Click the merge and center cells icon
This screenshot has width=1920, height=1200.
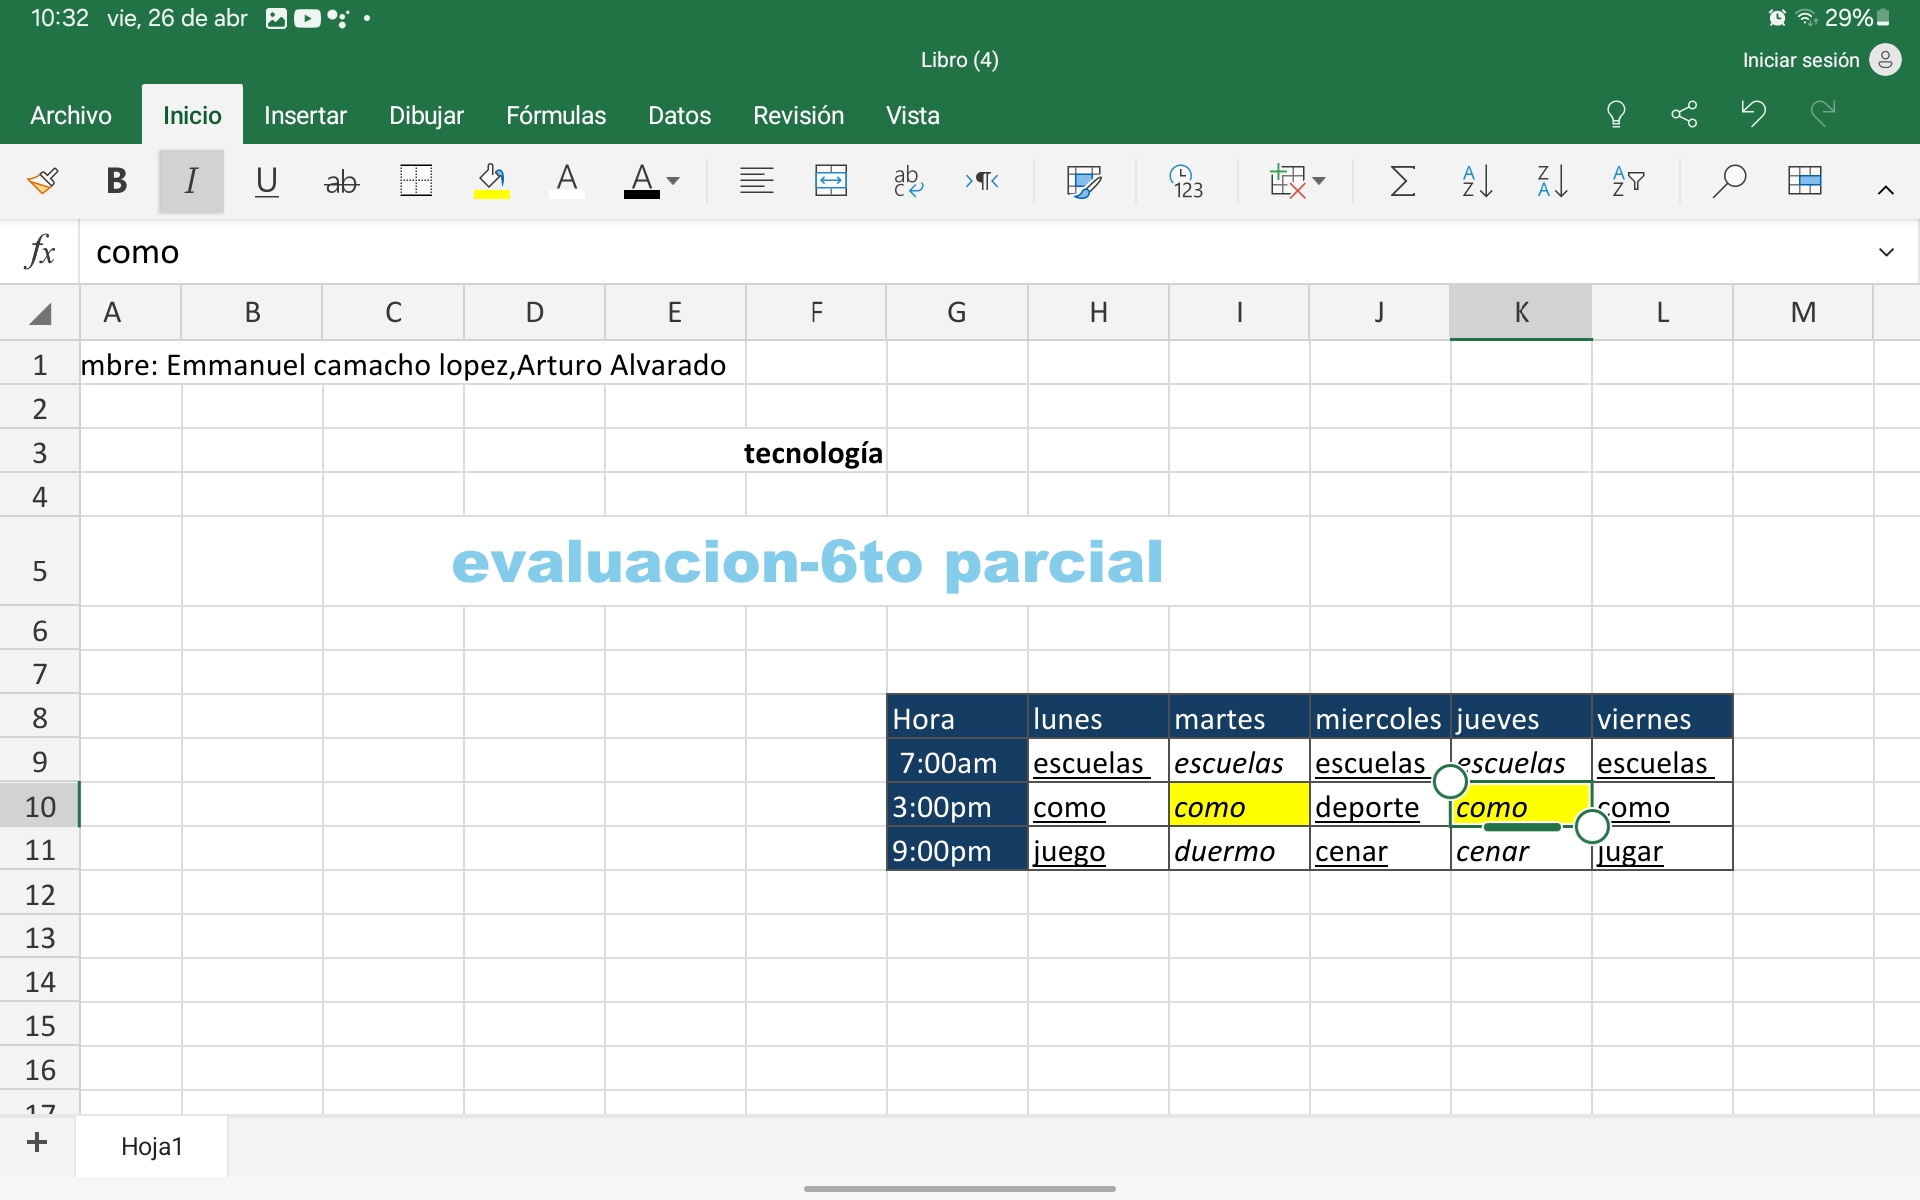[x=830, y=181]
